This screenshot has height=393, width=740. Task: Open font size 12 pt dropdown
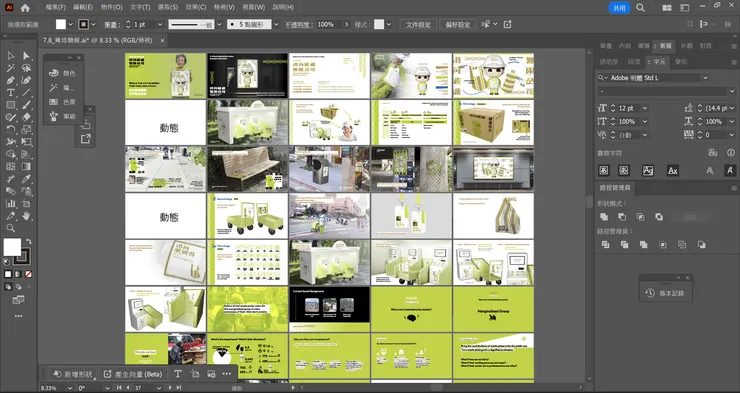coord(645,108)
